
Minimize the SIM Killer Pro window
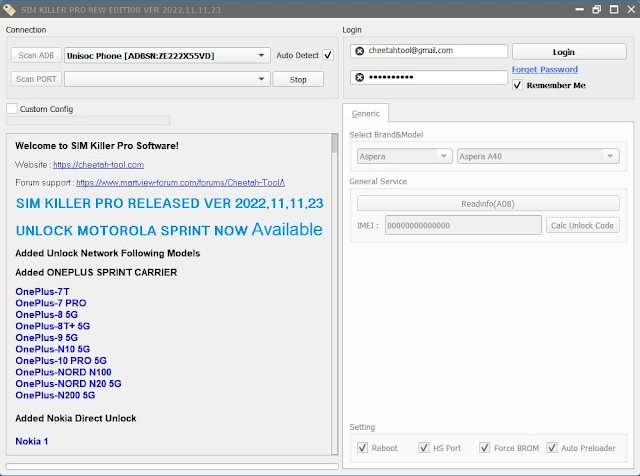point(579,9)
